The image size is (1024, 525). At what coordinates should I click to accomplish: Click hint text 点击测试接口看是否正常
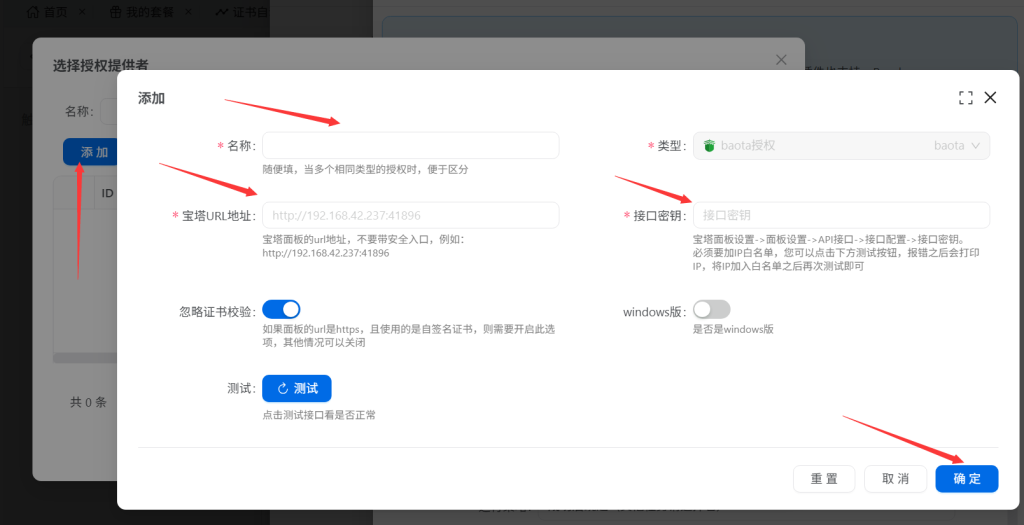[x=319, y=415]
